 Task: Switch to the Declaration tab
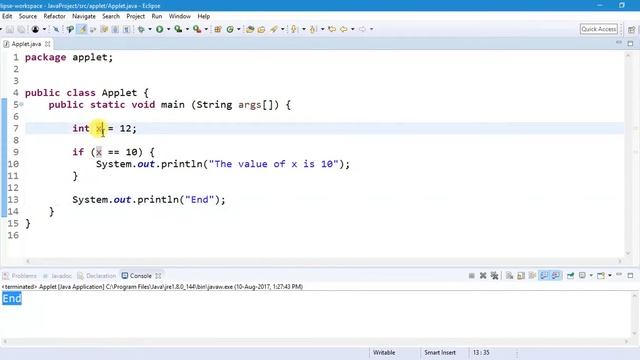(x=97, y=276)
